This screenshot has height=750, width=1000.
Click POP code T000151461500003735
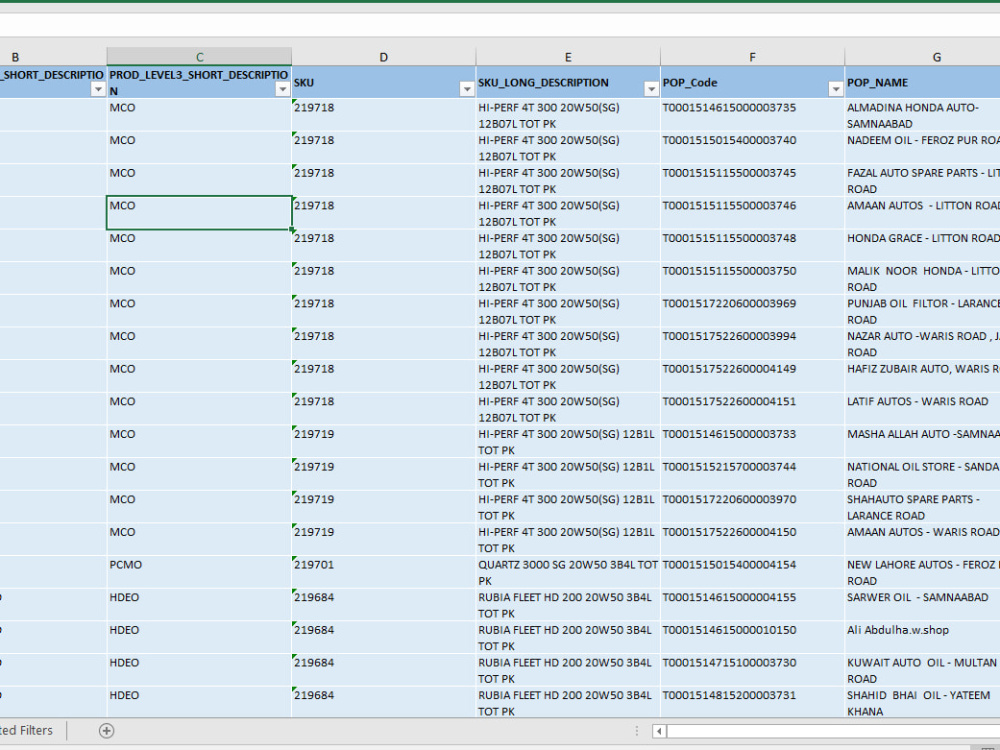(x=752, y=115)
